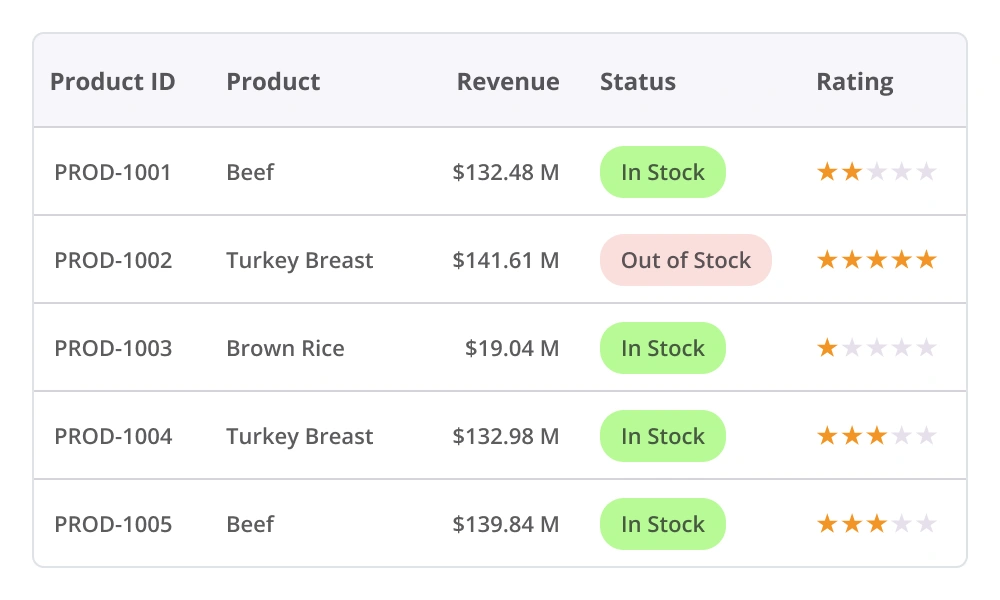Image resolution: width=1000 pixels, height=600 pixels.
Task: Click the Status column header
Action: tap(637, 82)
